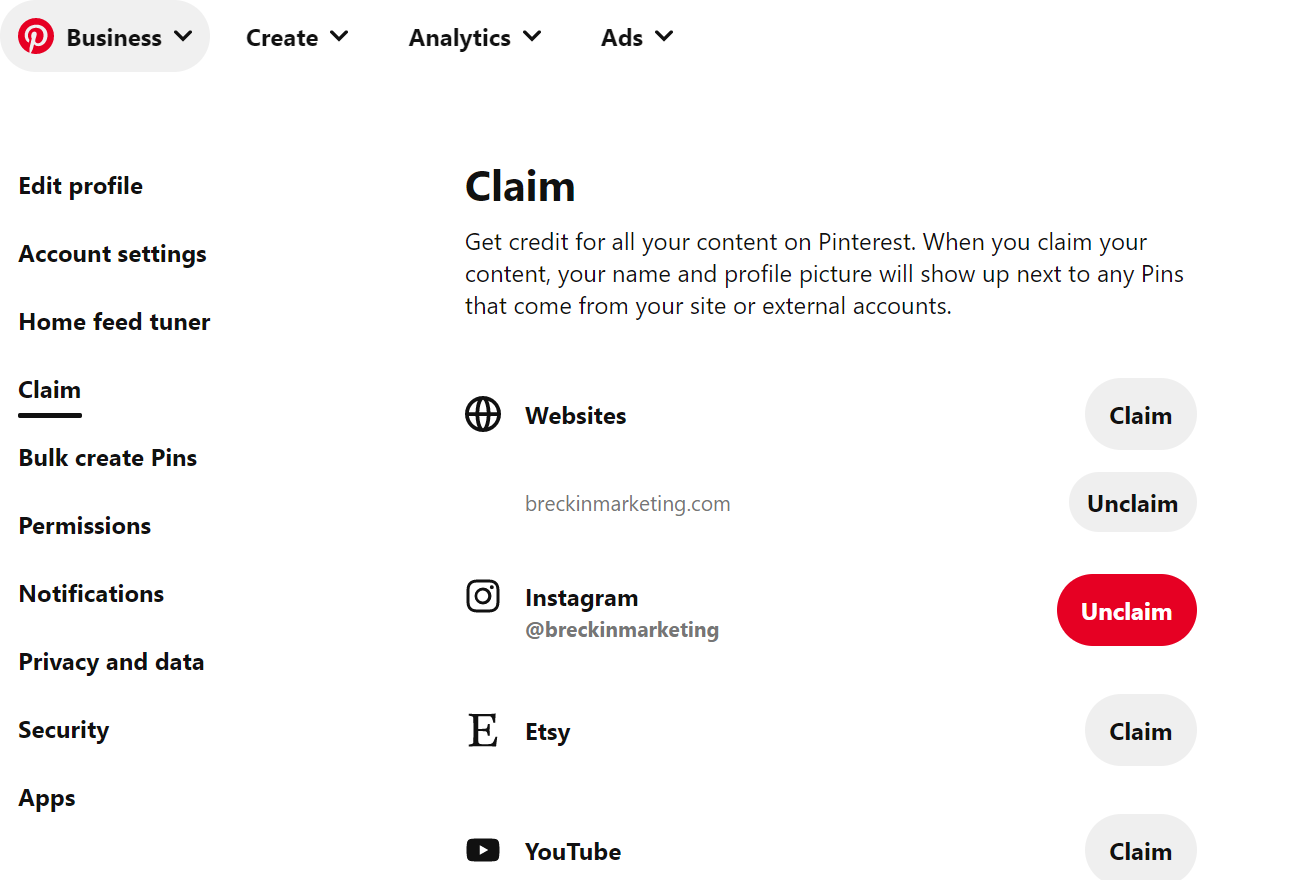Open Account settings in sidebar

(112, 254)
